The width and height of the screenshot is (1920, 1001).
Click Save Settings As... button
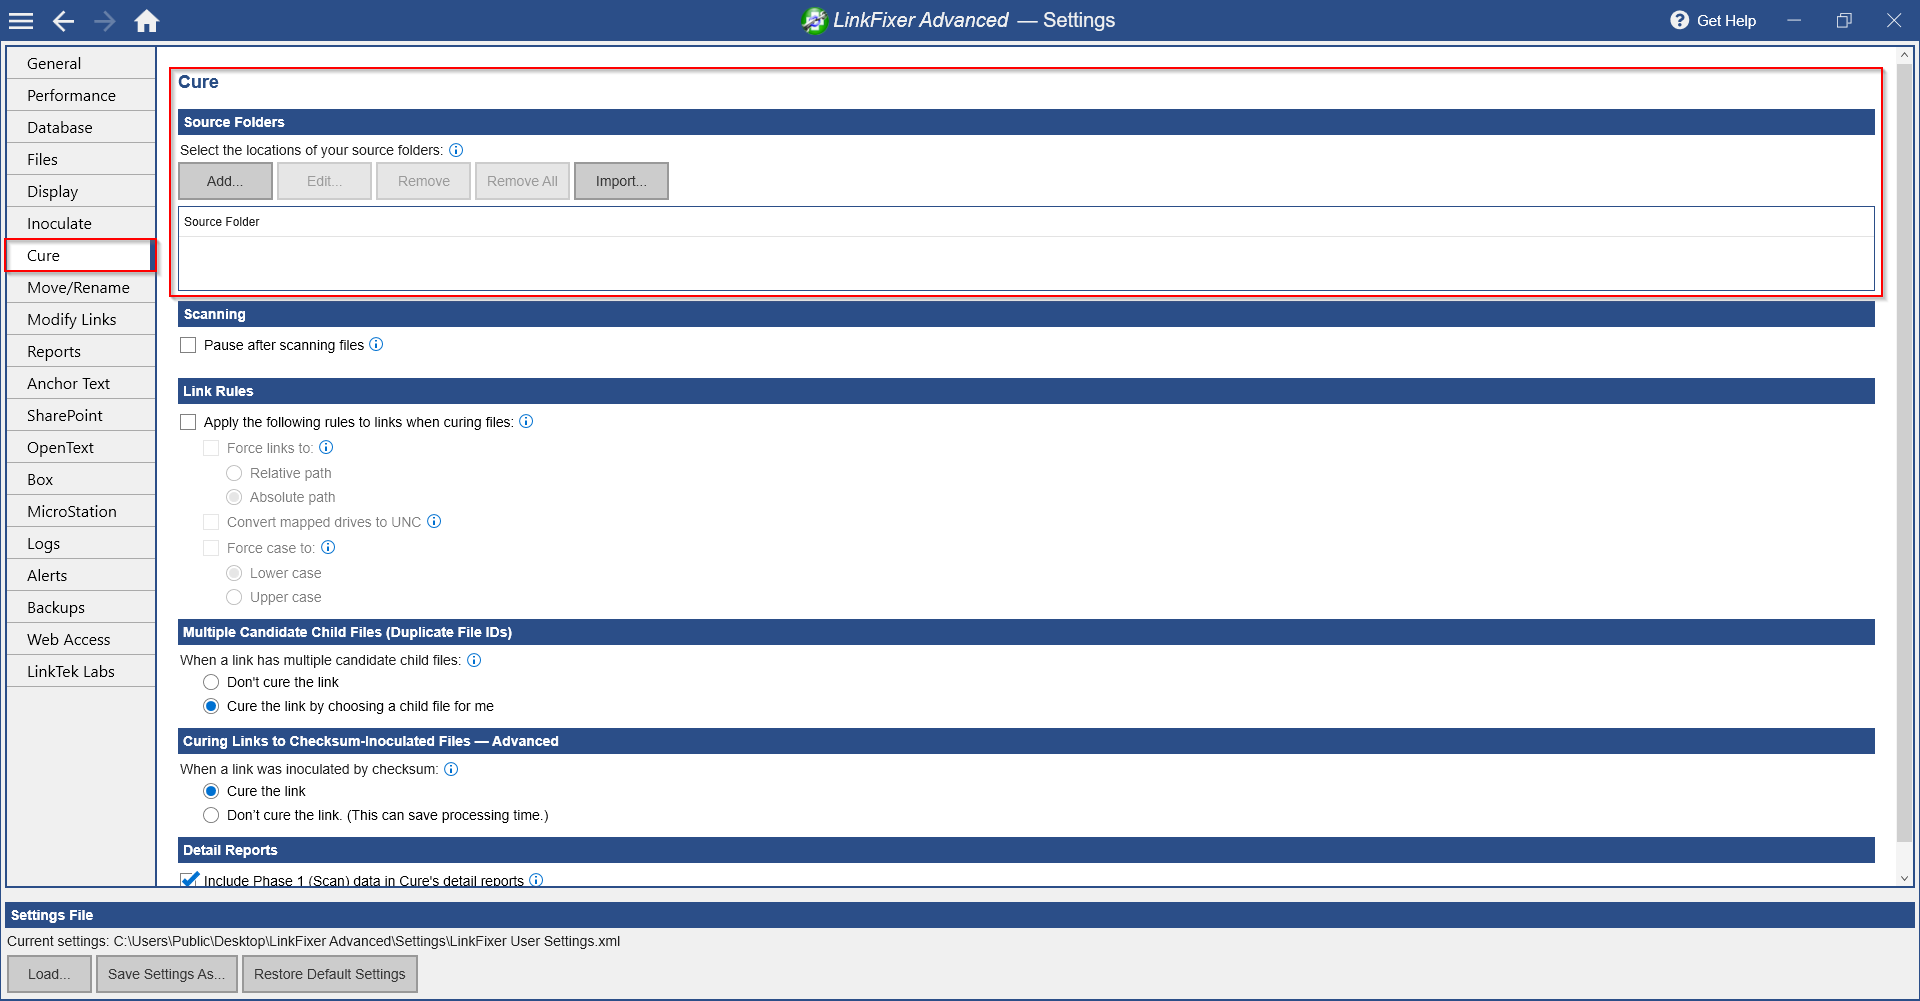167,974
